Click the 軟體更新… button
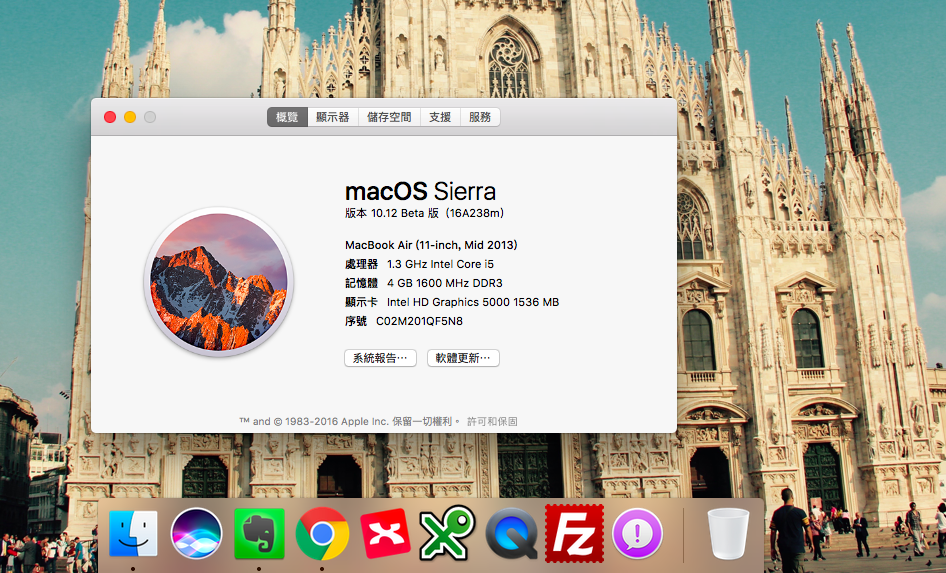Screen dimensions: 946x573 coord(463,358)
